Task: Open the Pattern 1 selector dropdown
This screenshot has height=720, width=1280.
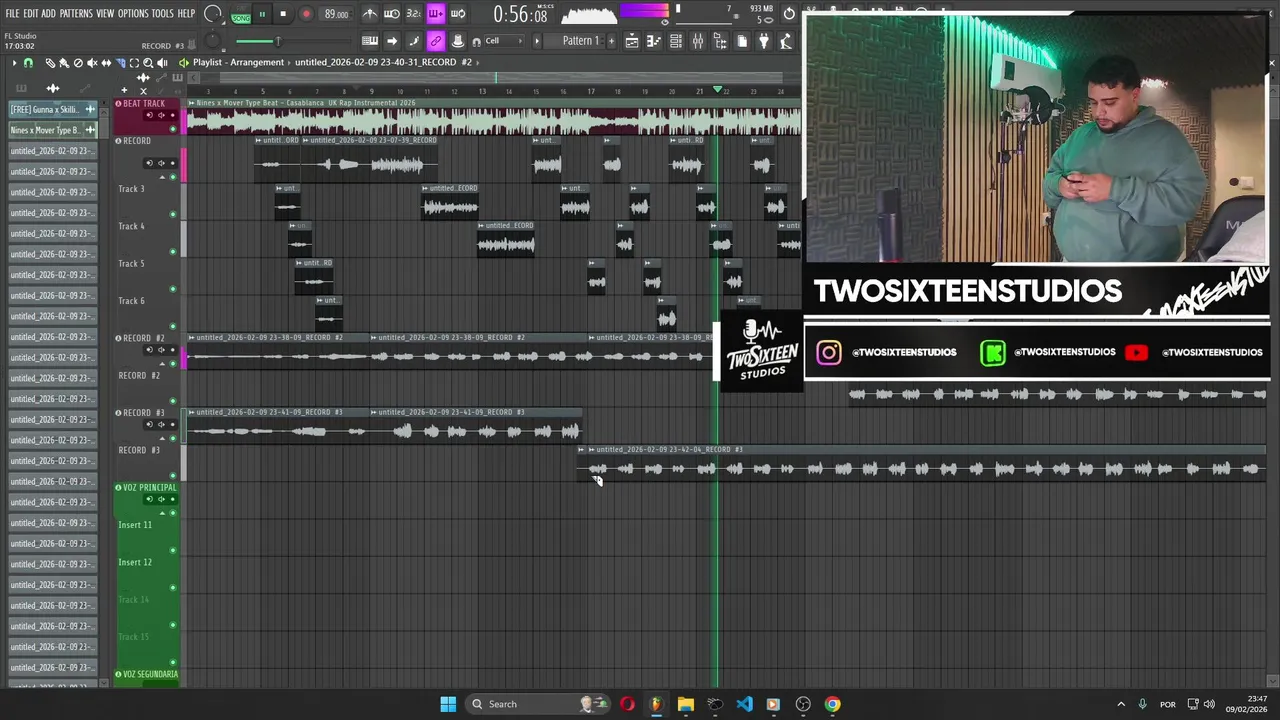Action: (x=580, y=41)
